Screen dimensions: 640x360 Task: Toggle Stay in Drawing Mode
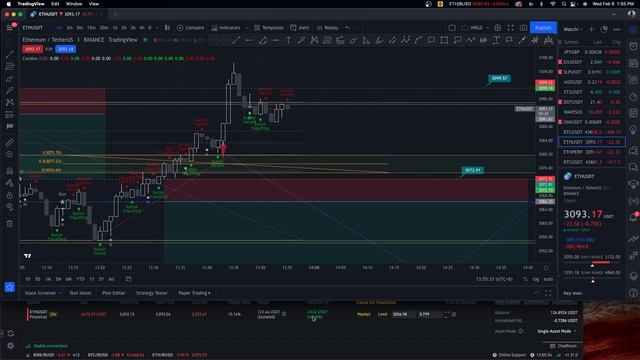point(10,182)
